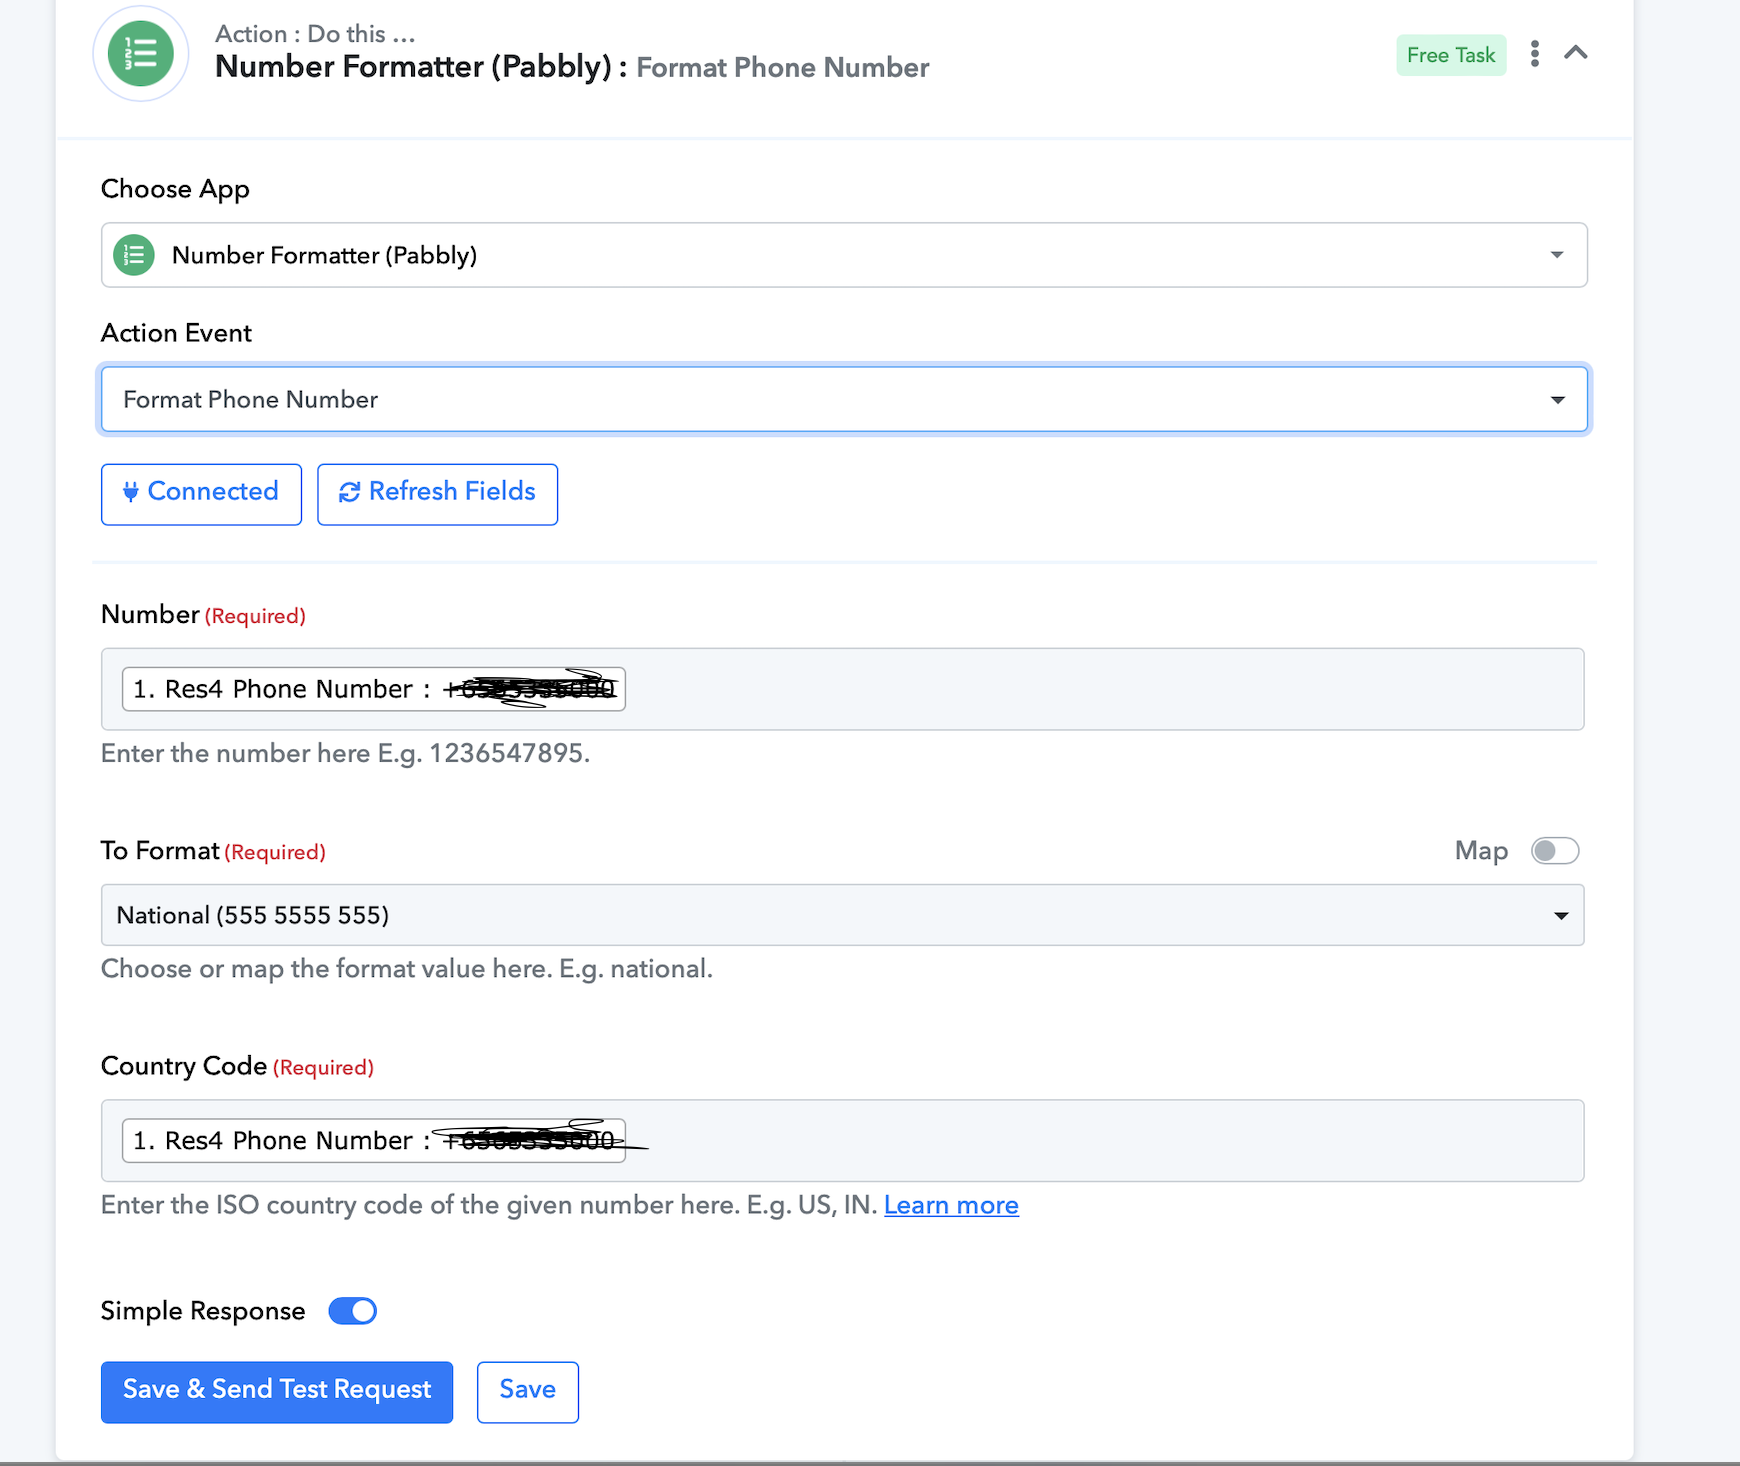Viewport: 1740px width, 1466px height.
Task: Collapse the action step with chevron
Action: click(1576, 53)
